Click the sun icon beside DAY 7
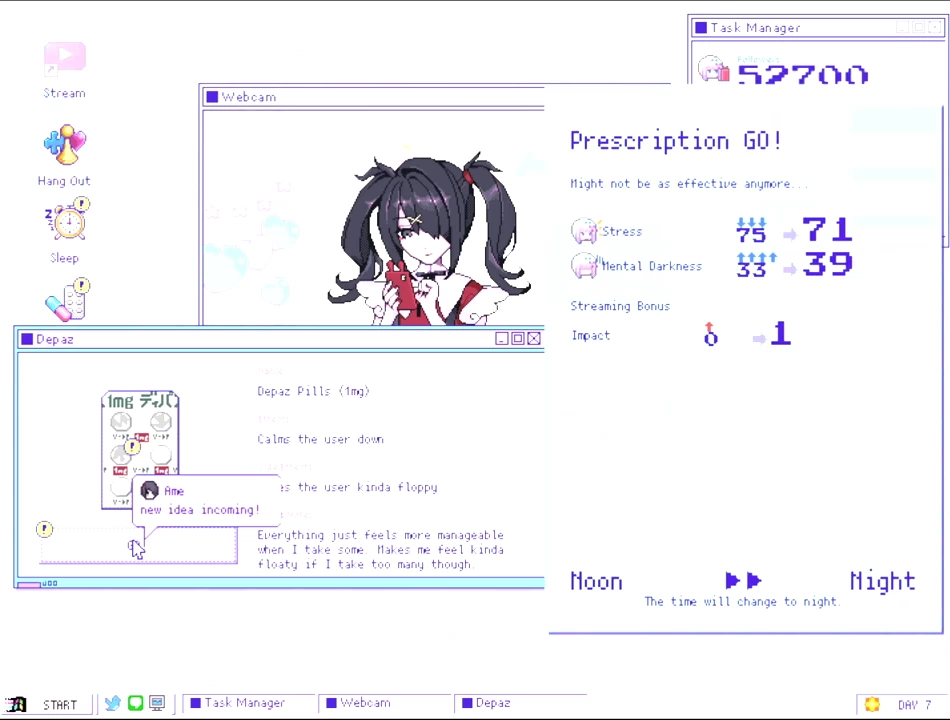Image resolution: width=950 pixels, height=720 pixels. [x=872, y=704]
